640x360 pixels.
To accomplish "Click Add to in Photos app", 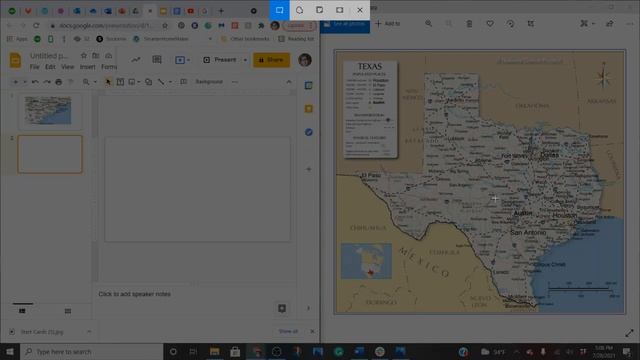I will pyautogui.click(x=387, y=24).
